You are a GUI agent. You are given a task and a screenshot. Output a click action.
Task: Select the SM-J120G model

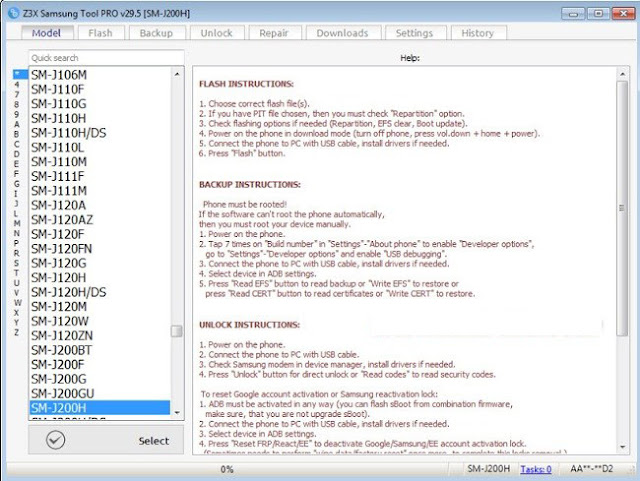[x=100, y=263]
